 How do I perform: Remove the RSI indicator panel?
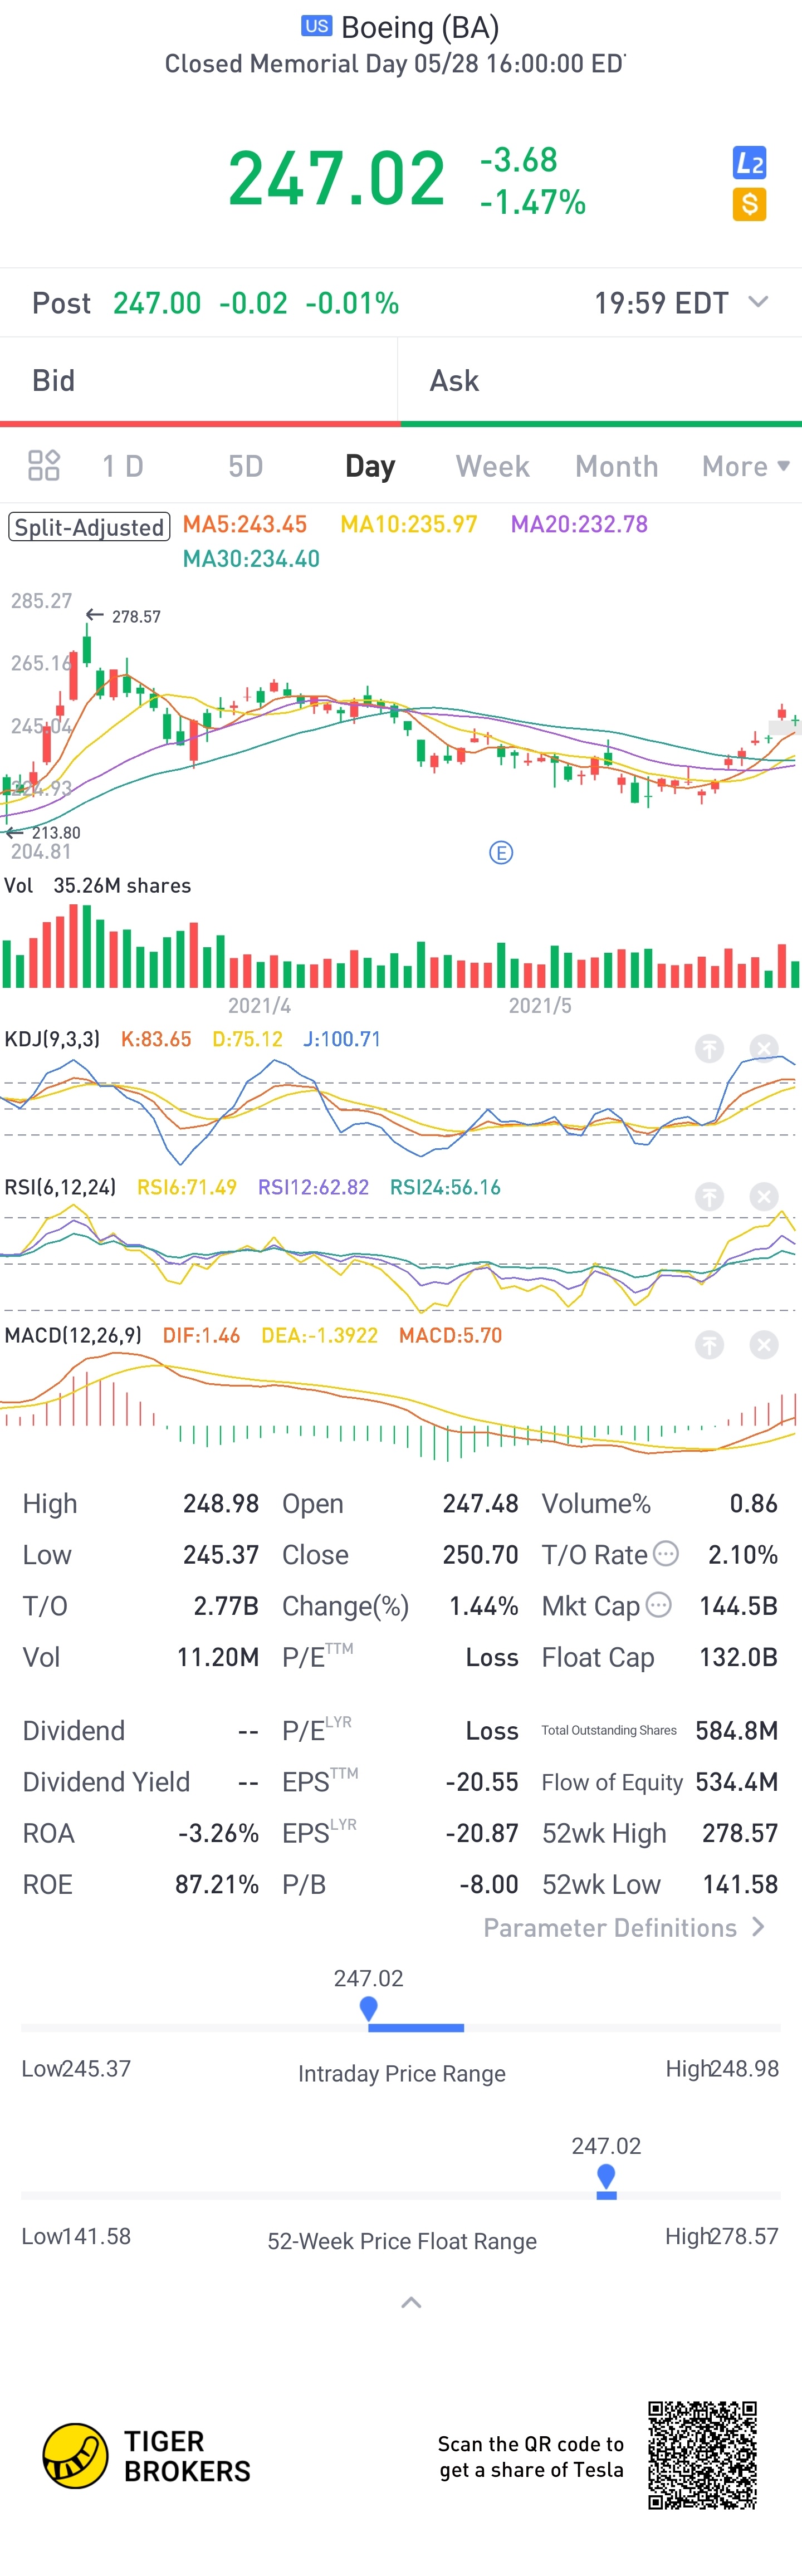(x=764, y=1196)
